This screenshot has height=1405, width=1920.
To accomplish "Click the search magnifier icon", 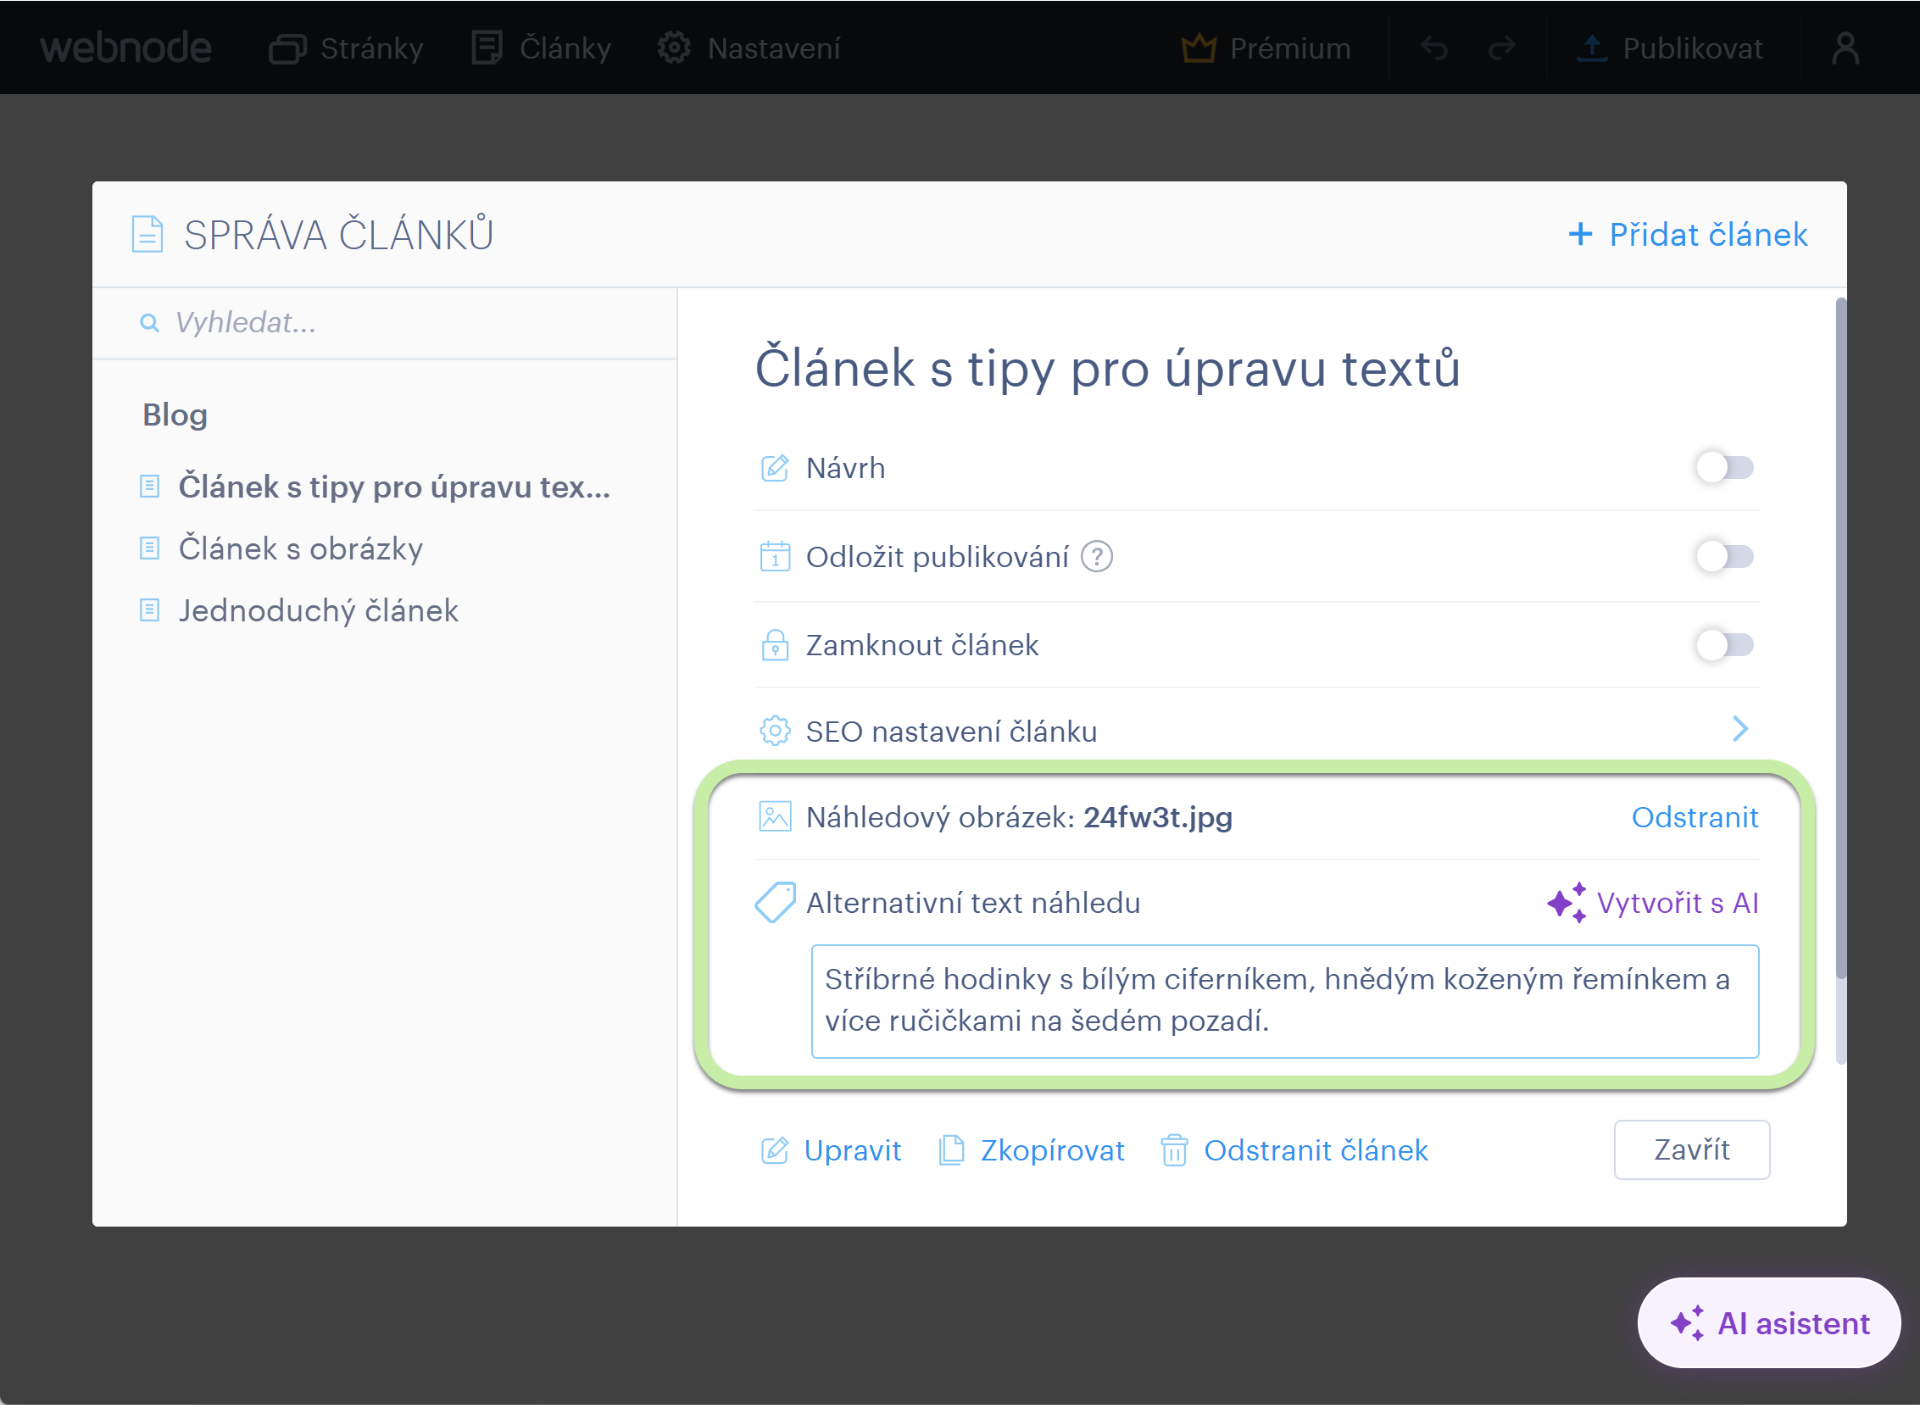I will (x=149, y=323).
